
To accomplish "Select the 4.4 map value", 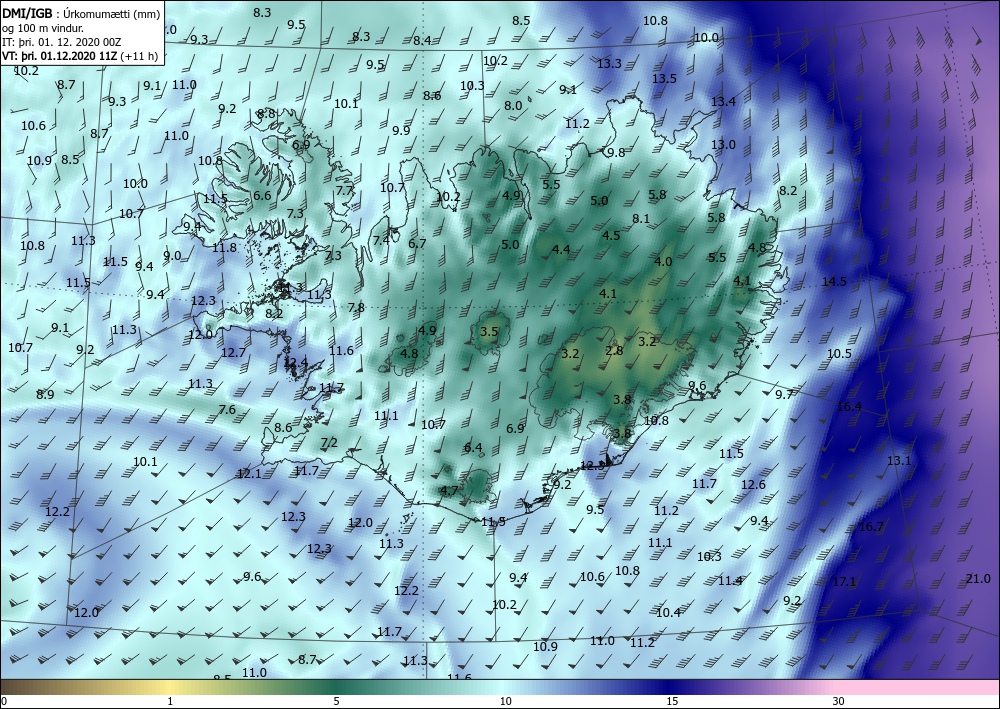I will [561, 249].
